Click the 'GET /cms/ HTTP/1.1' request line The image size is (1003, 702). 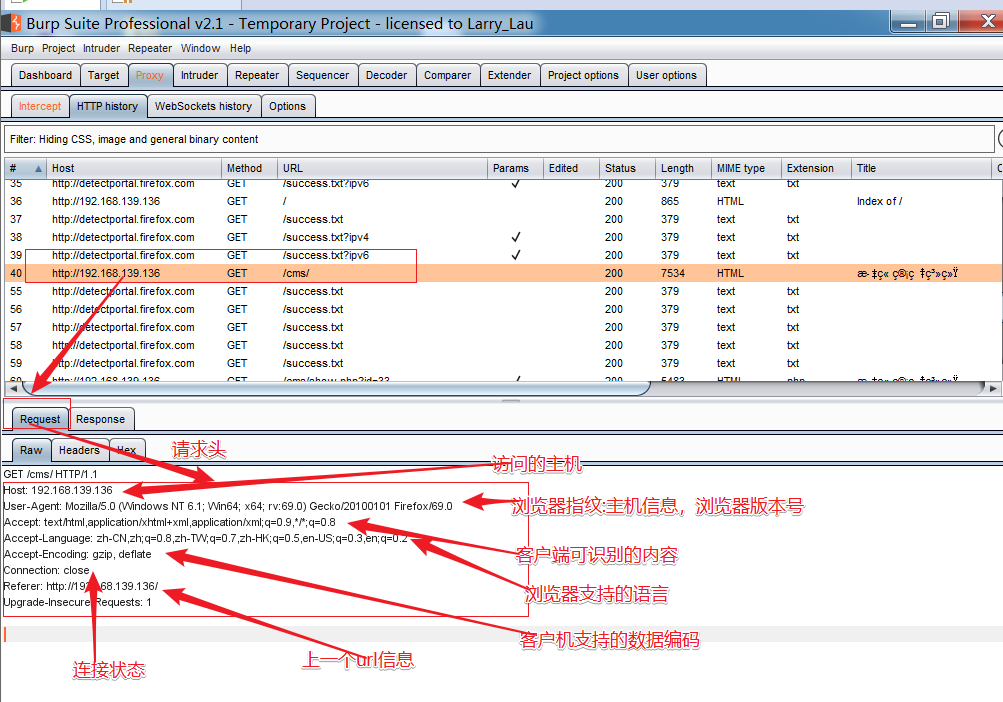point(51,474)
